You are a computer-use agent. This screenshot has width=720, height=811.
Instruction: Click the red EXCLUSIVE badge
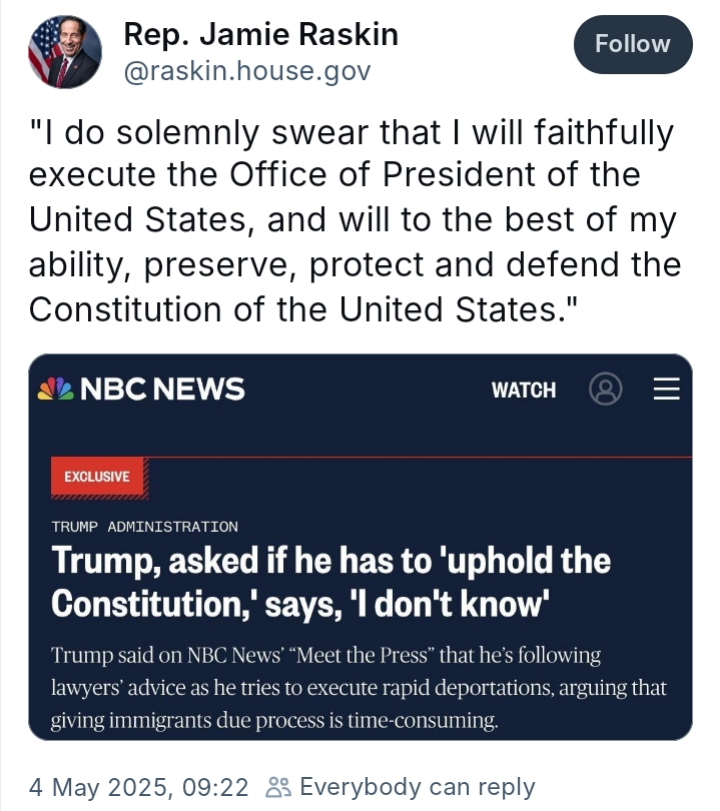pyautogui.click(x=97, y=476)
